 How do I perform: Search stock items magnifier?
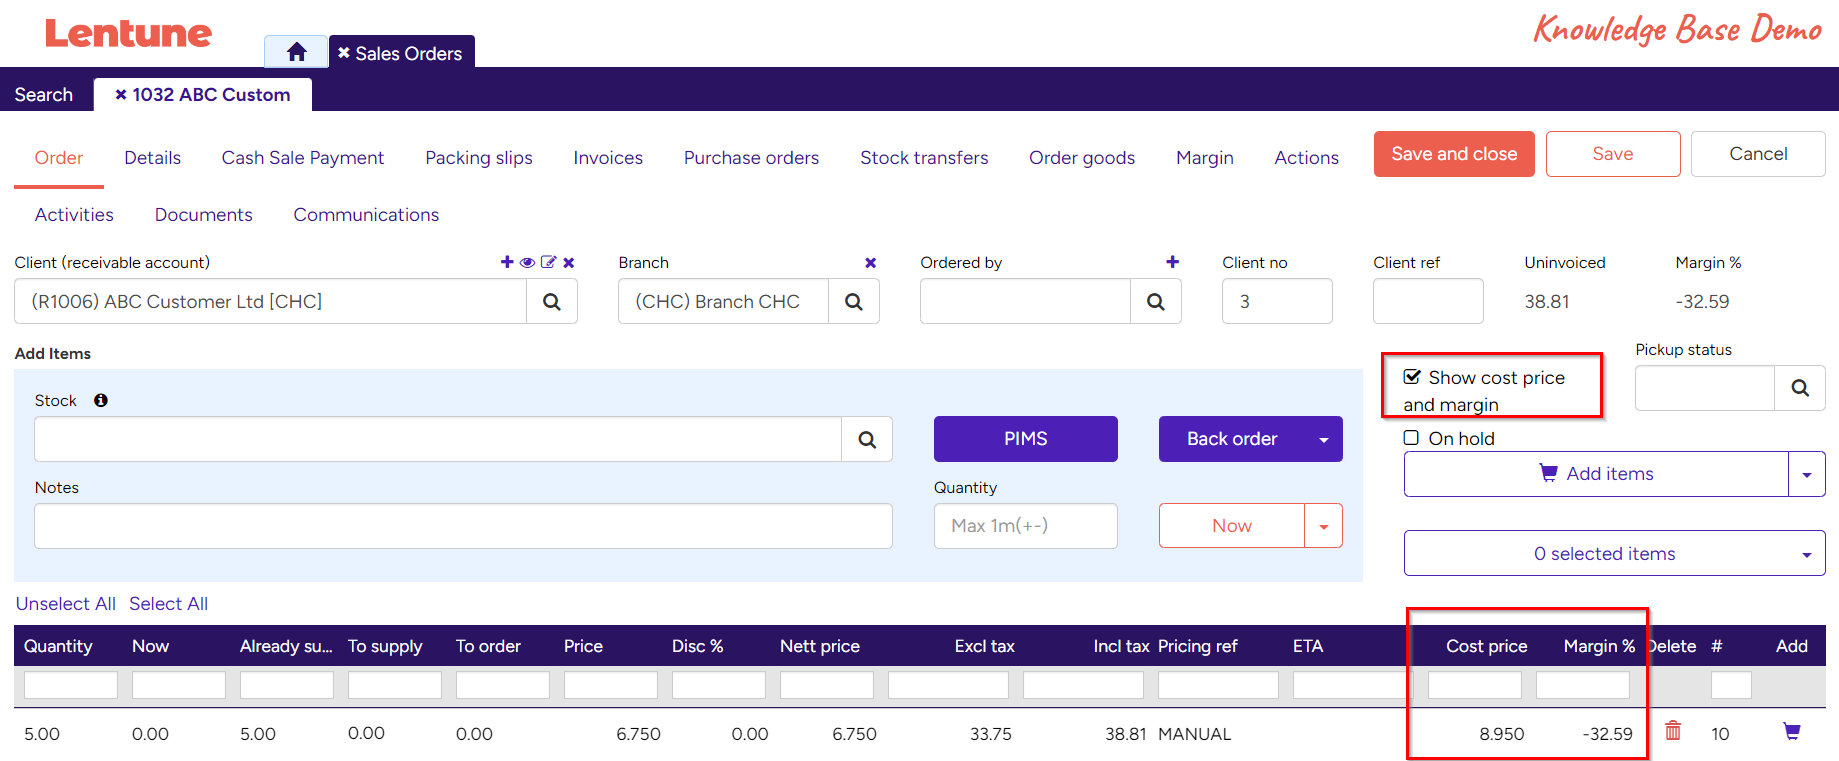(867, 439)
